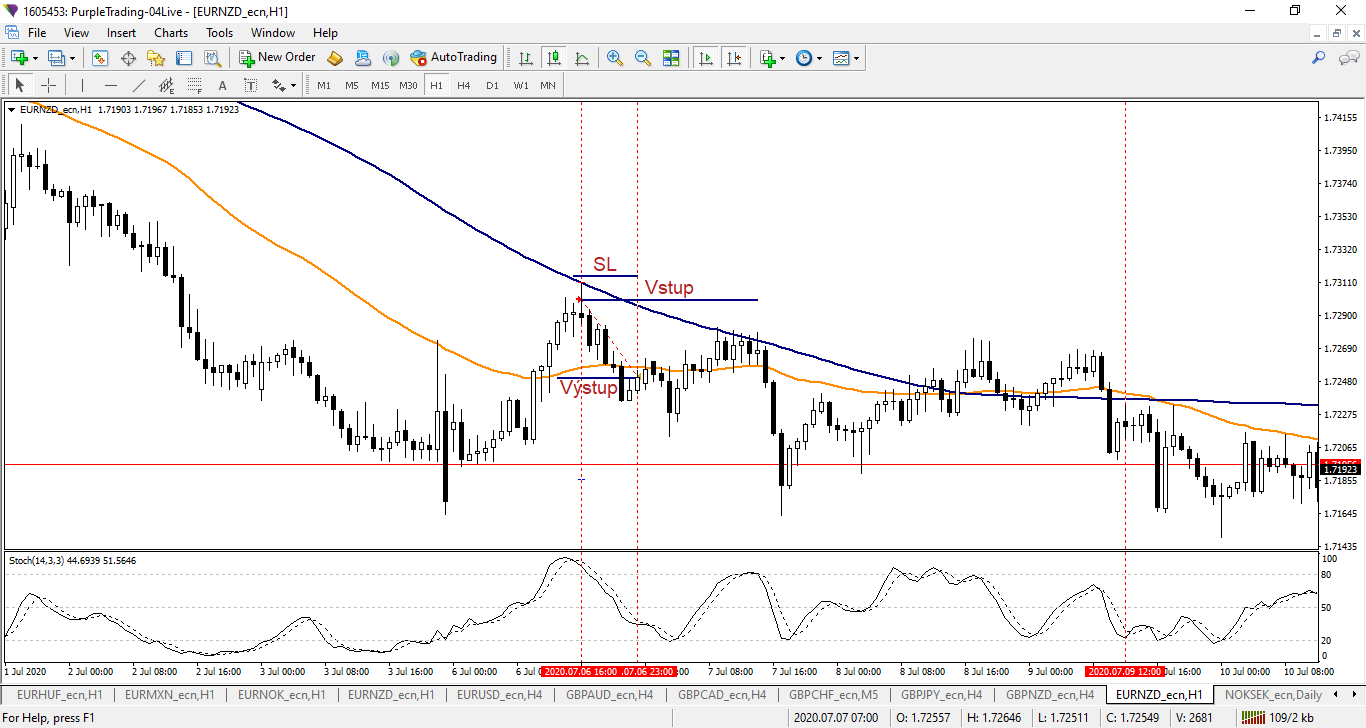The height and width of the screenshot is (728, 1366).
Task: Open the Charts menu
Action: [171, 33]
